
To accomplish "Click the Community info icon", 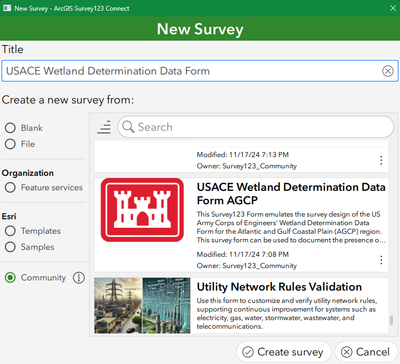I will point(79,278).
